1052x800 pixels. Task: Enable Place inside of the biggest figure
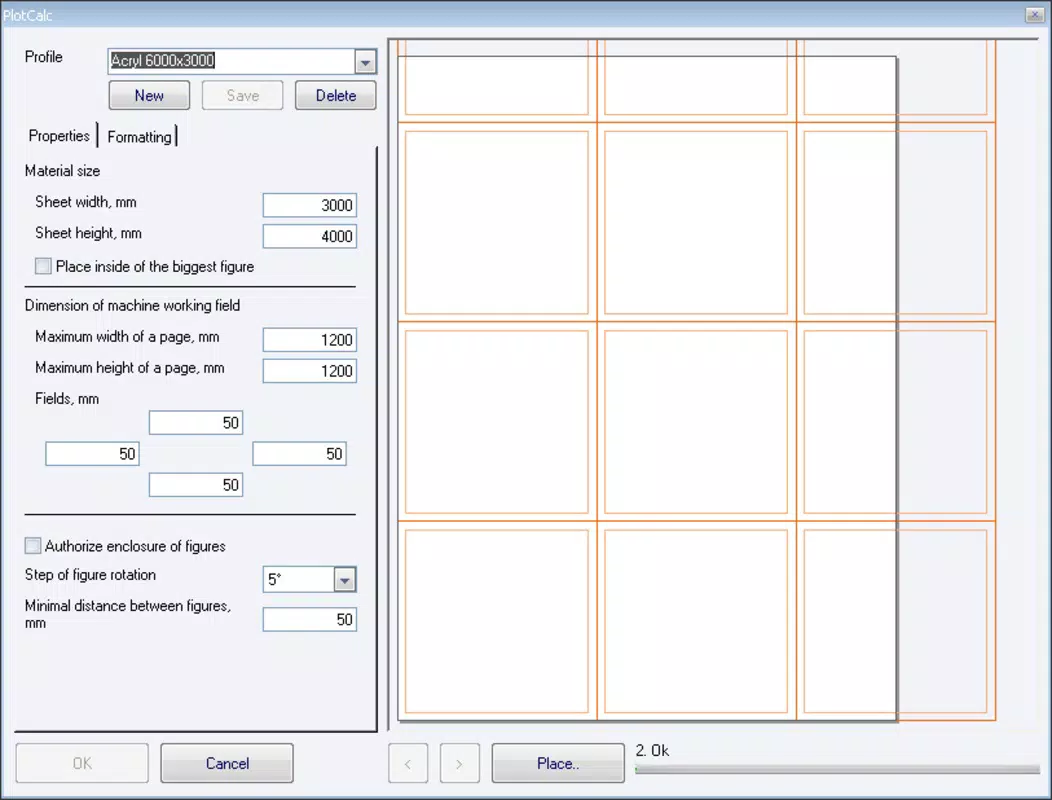[43, 266]
